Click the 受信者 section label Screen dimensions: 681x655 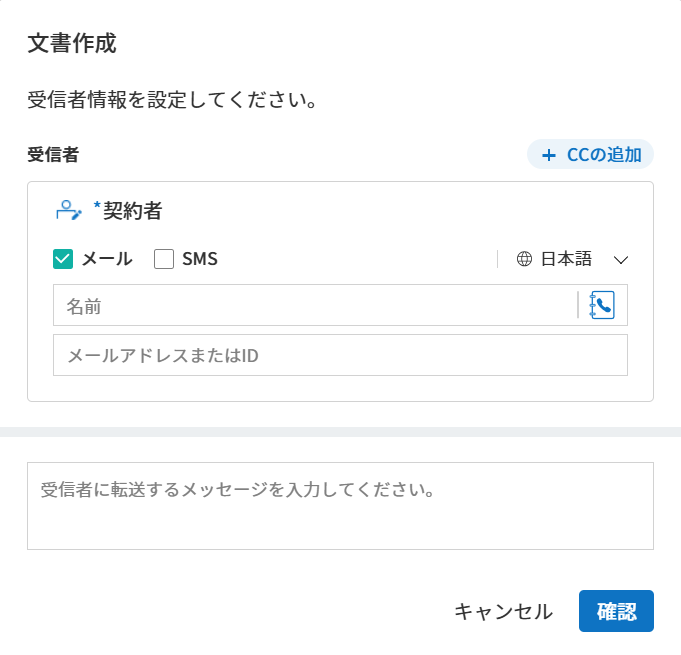(x=53, y=155)
